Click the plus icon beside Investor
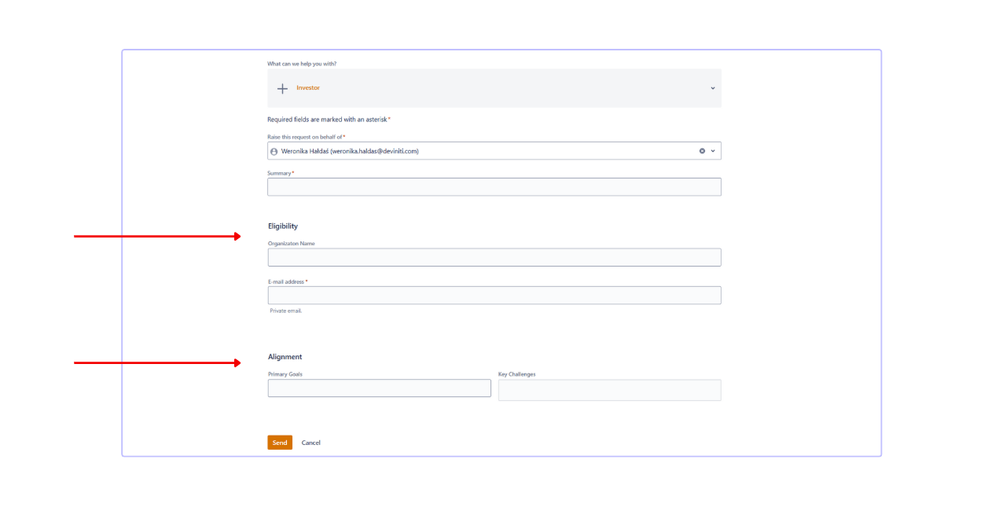 coord(282,89)
